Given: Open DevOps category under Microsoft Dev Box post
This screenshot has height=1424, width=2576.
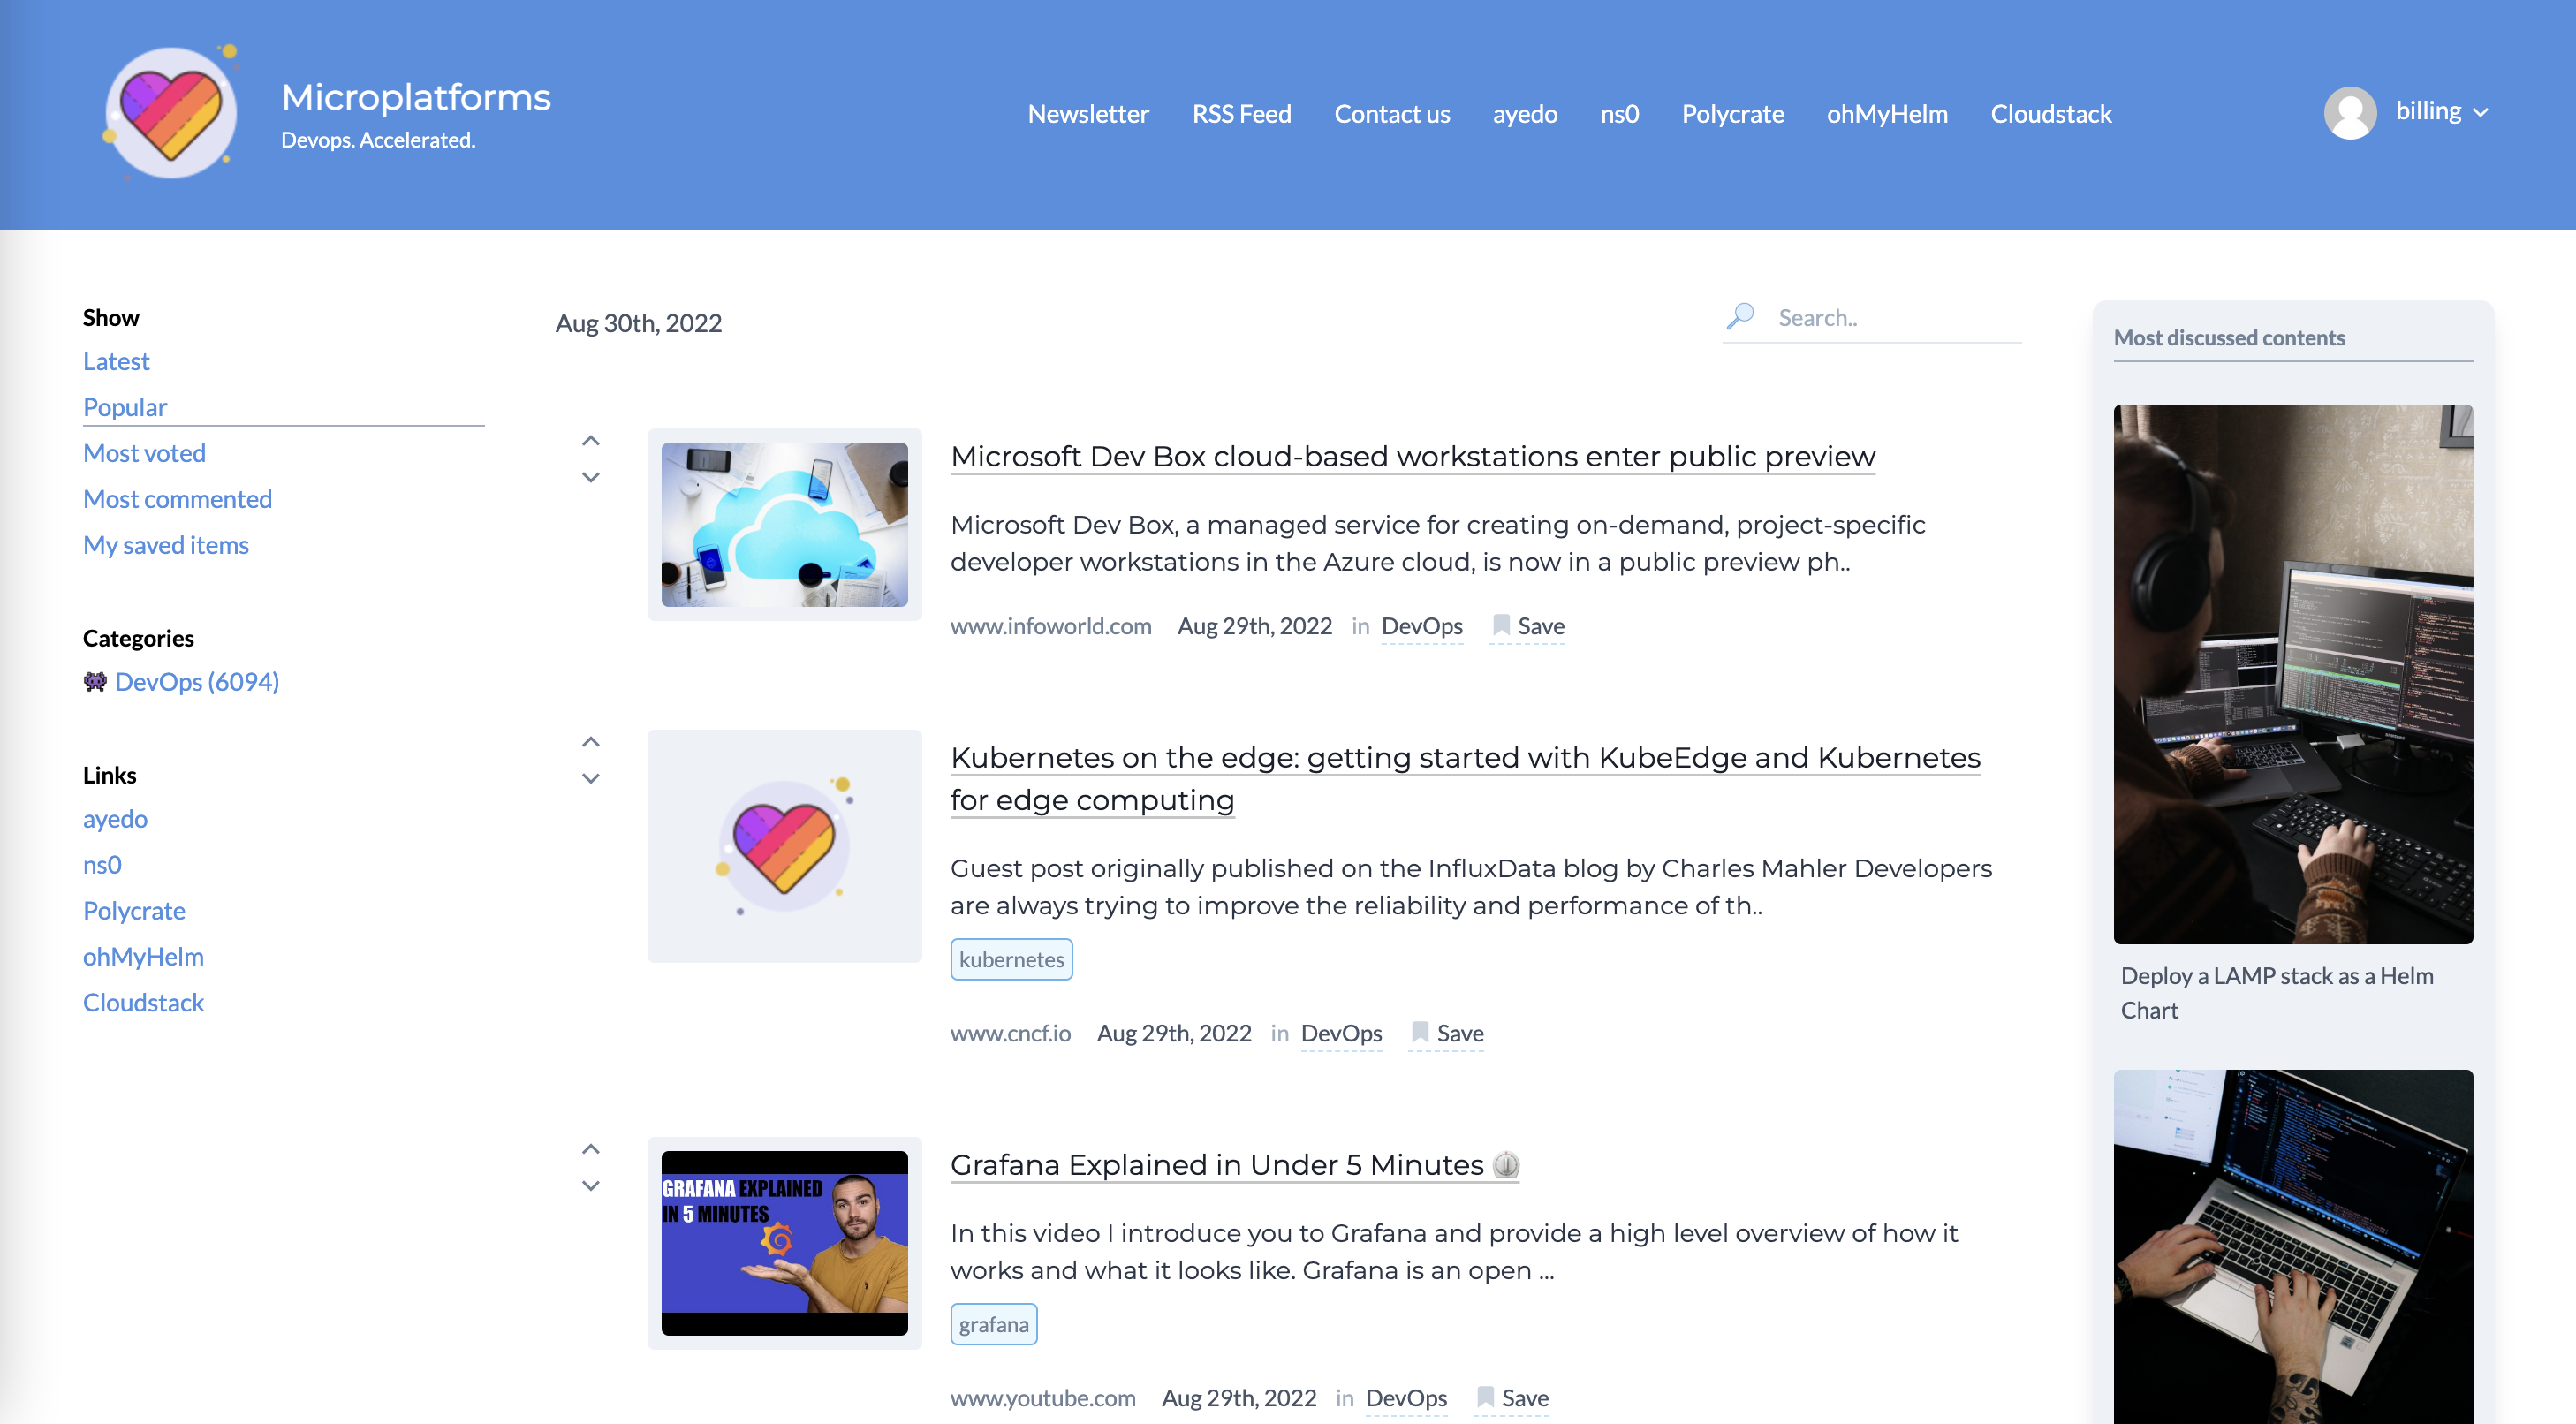Looking at the screenshot, I should coord(1422,626).
